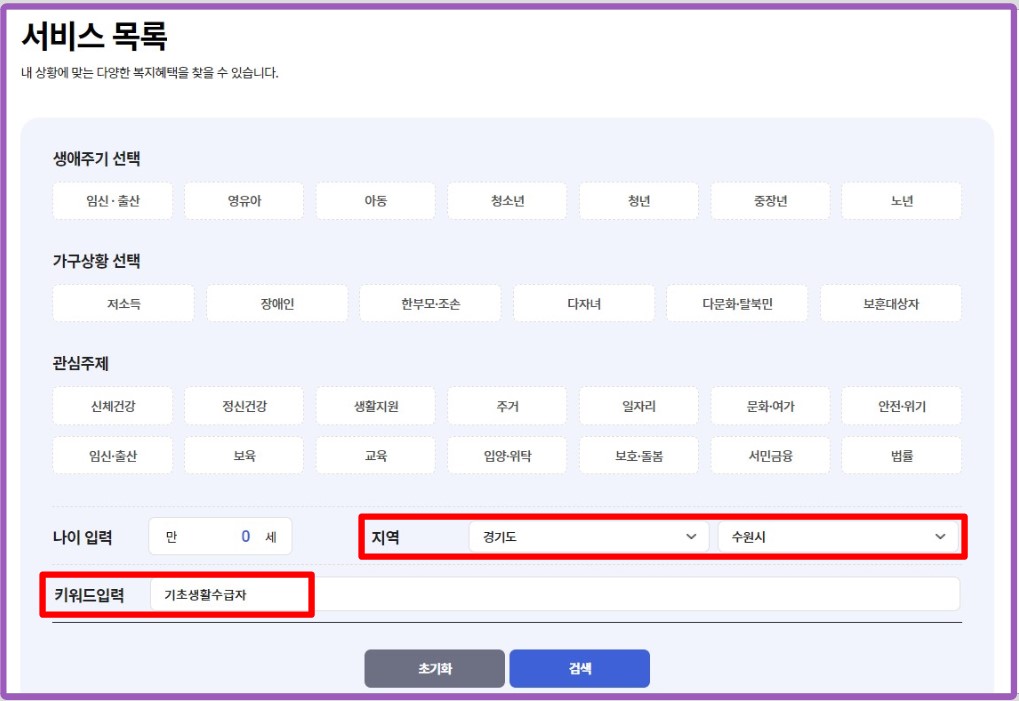Choose 다문화·탈북민 household option
The height and width of the screenshot is (701, 1019).
pos(737,303)
